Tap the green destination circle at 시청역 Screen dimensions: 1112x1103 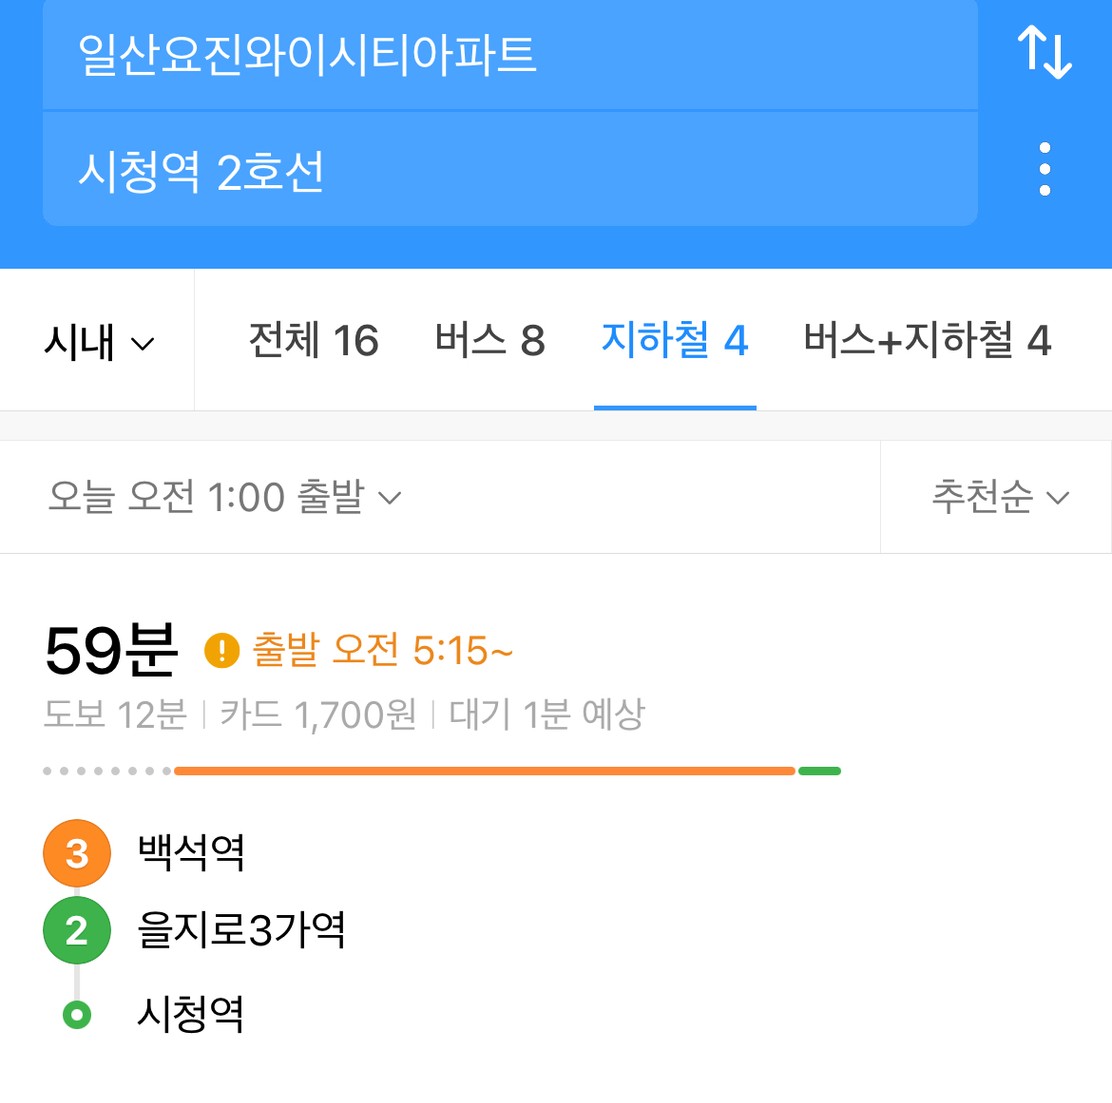pos(77,1014)
